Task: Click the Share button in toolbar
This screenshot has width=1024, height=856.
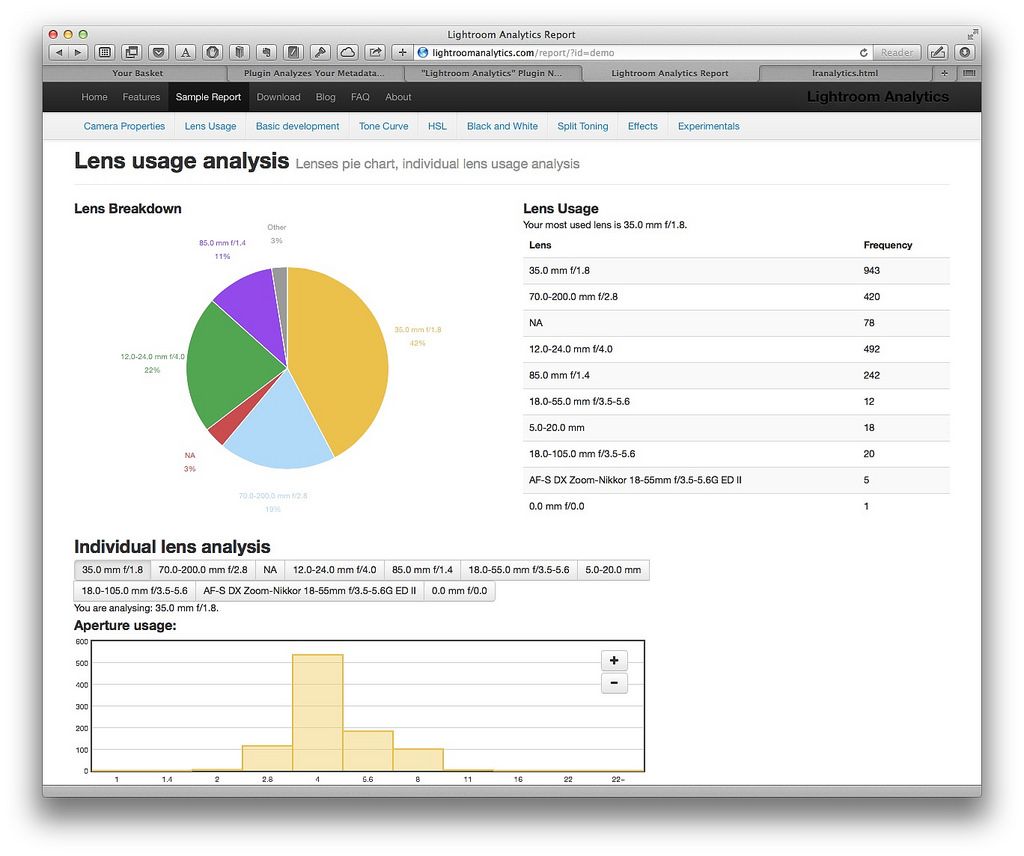Action: click(x=375, y=52)
